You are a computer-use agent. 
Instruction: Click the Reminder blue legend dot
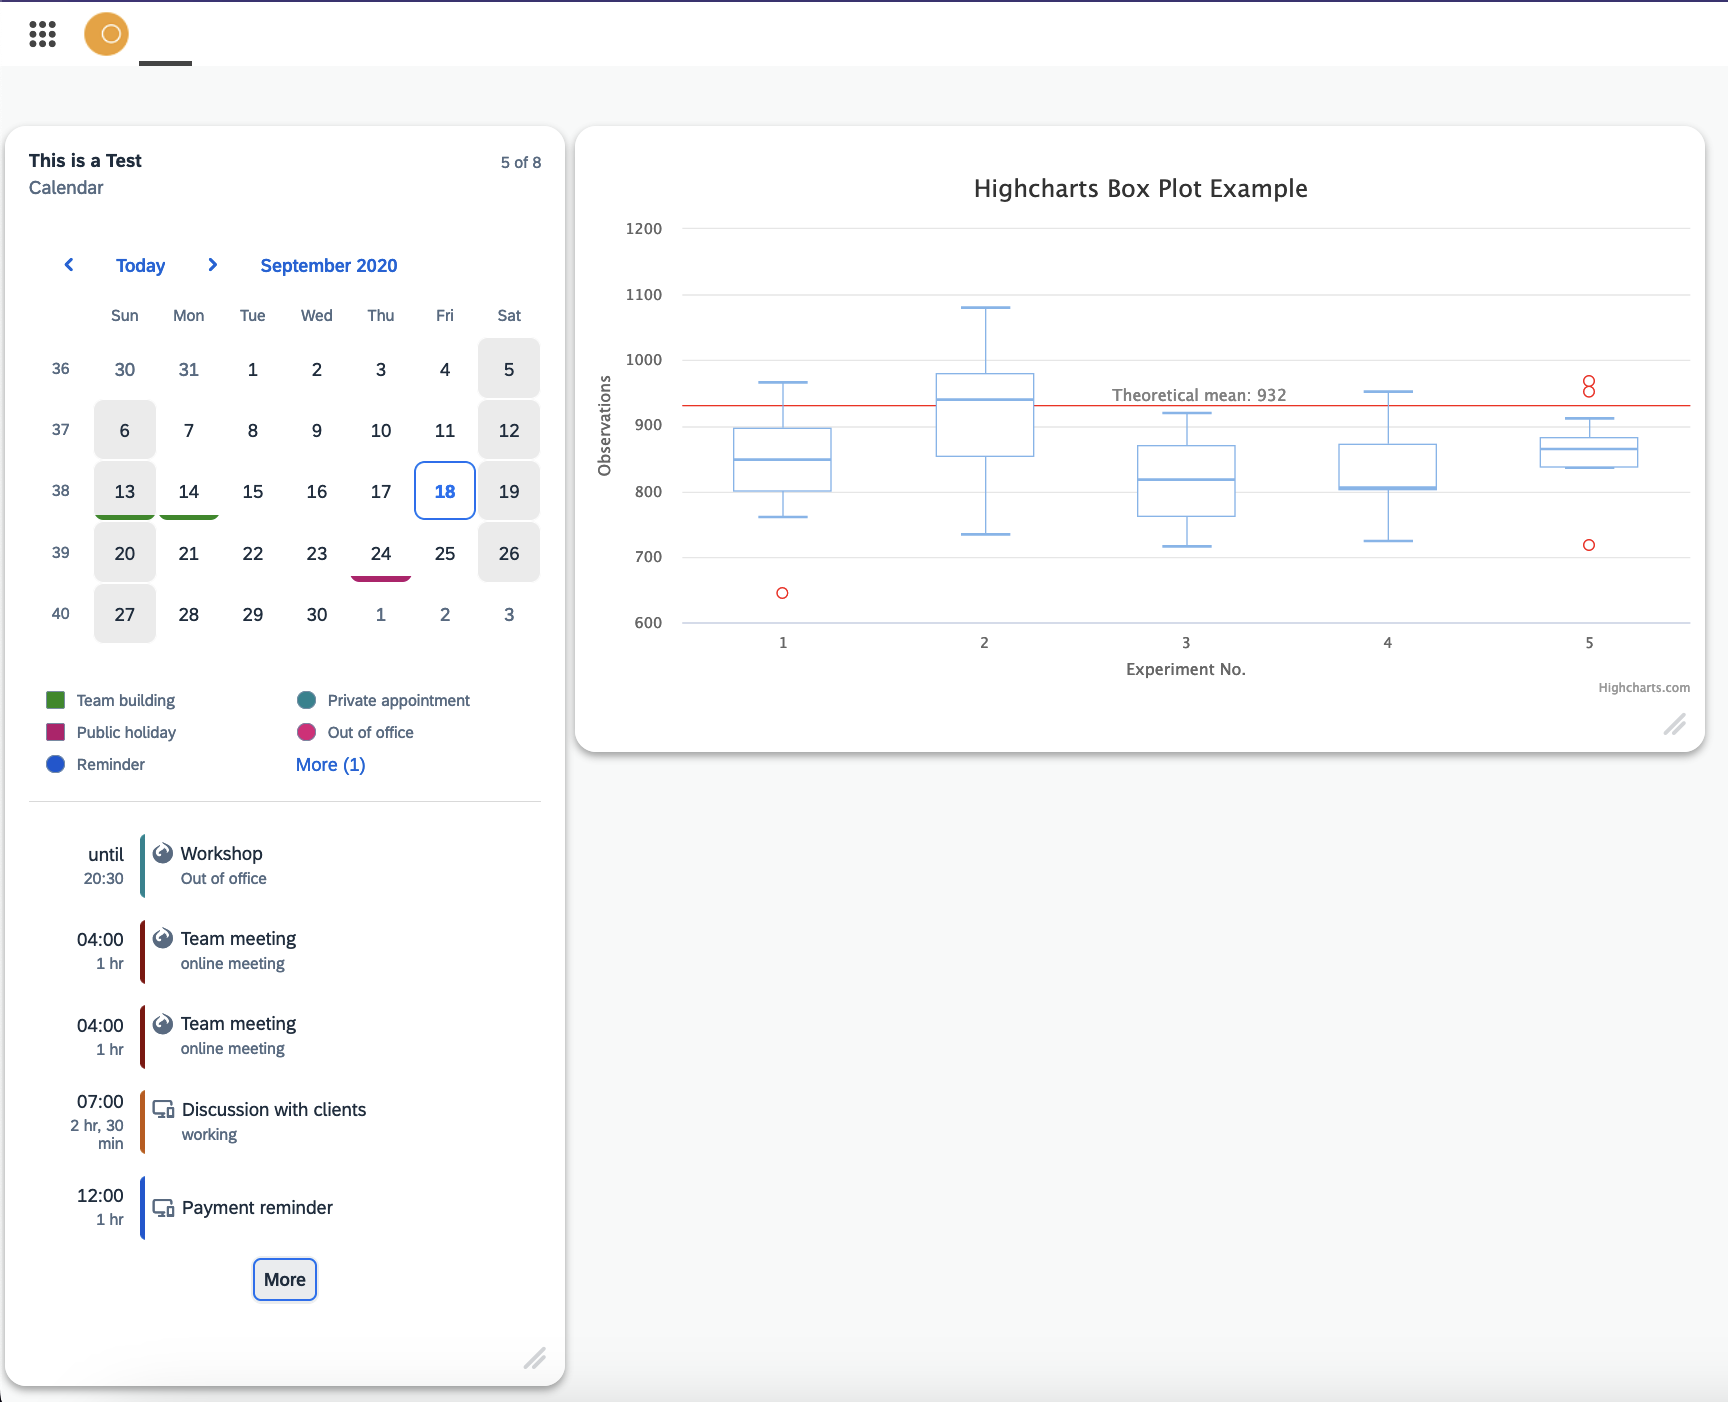tap(56, 764)
